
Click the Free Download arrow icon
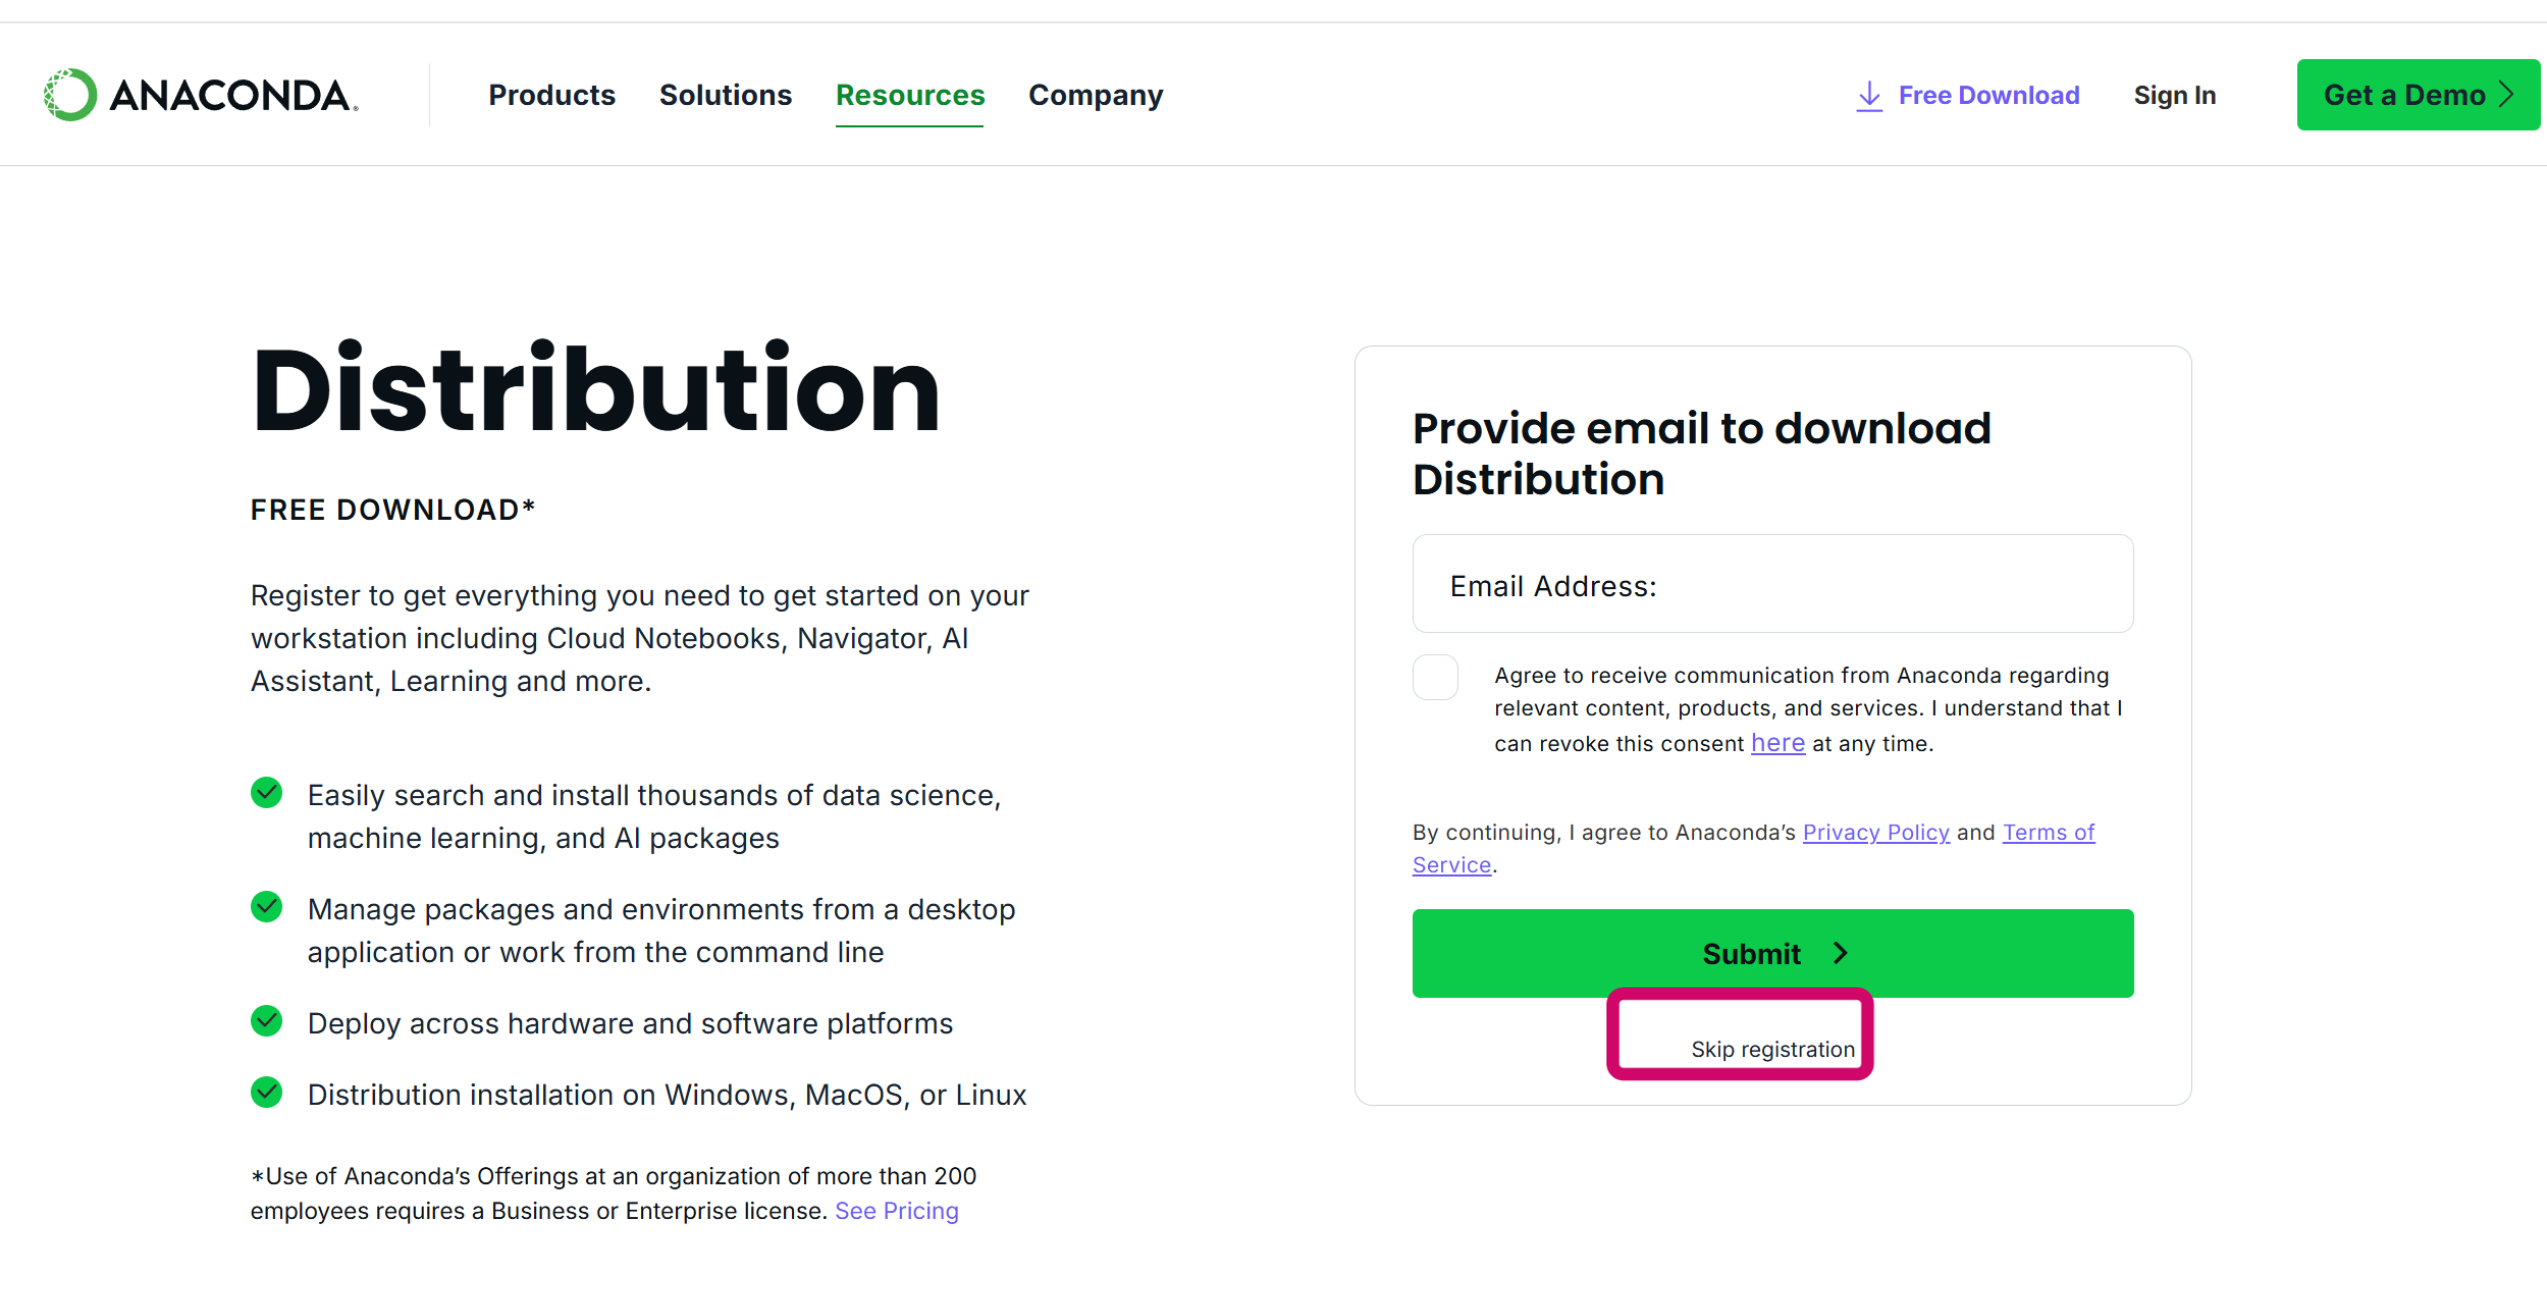[x=1868, y=96]
